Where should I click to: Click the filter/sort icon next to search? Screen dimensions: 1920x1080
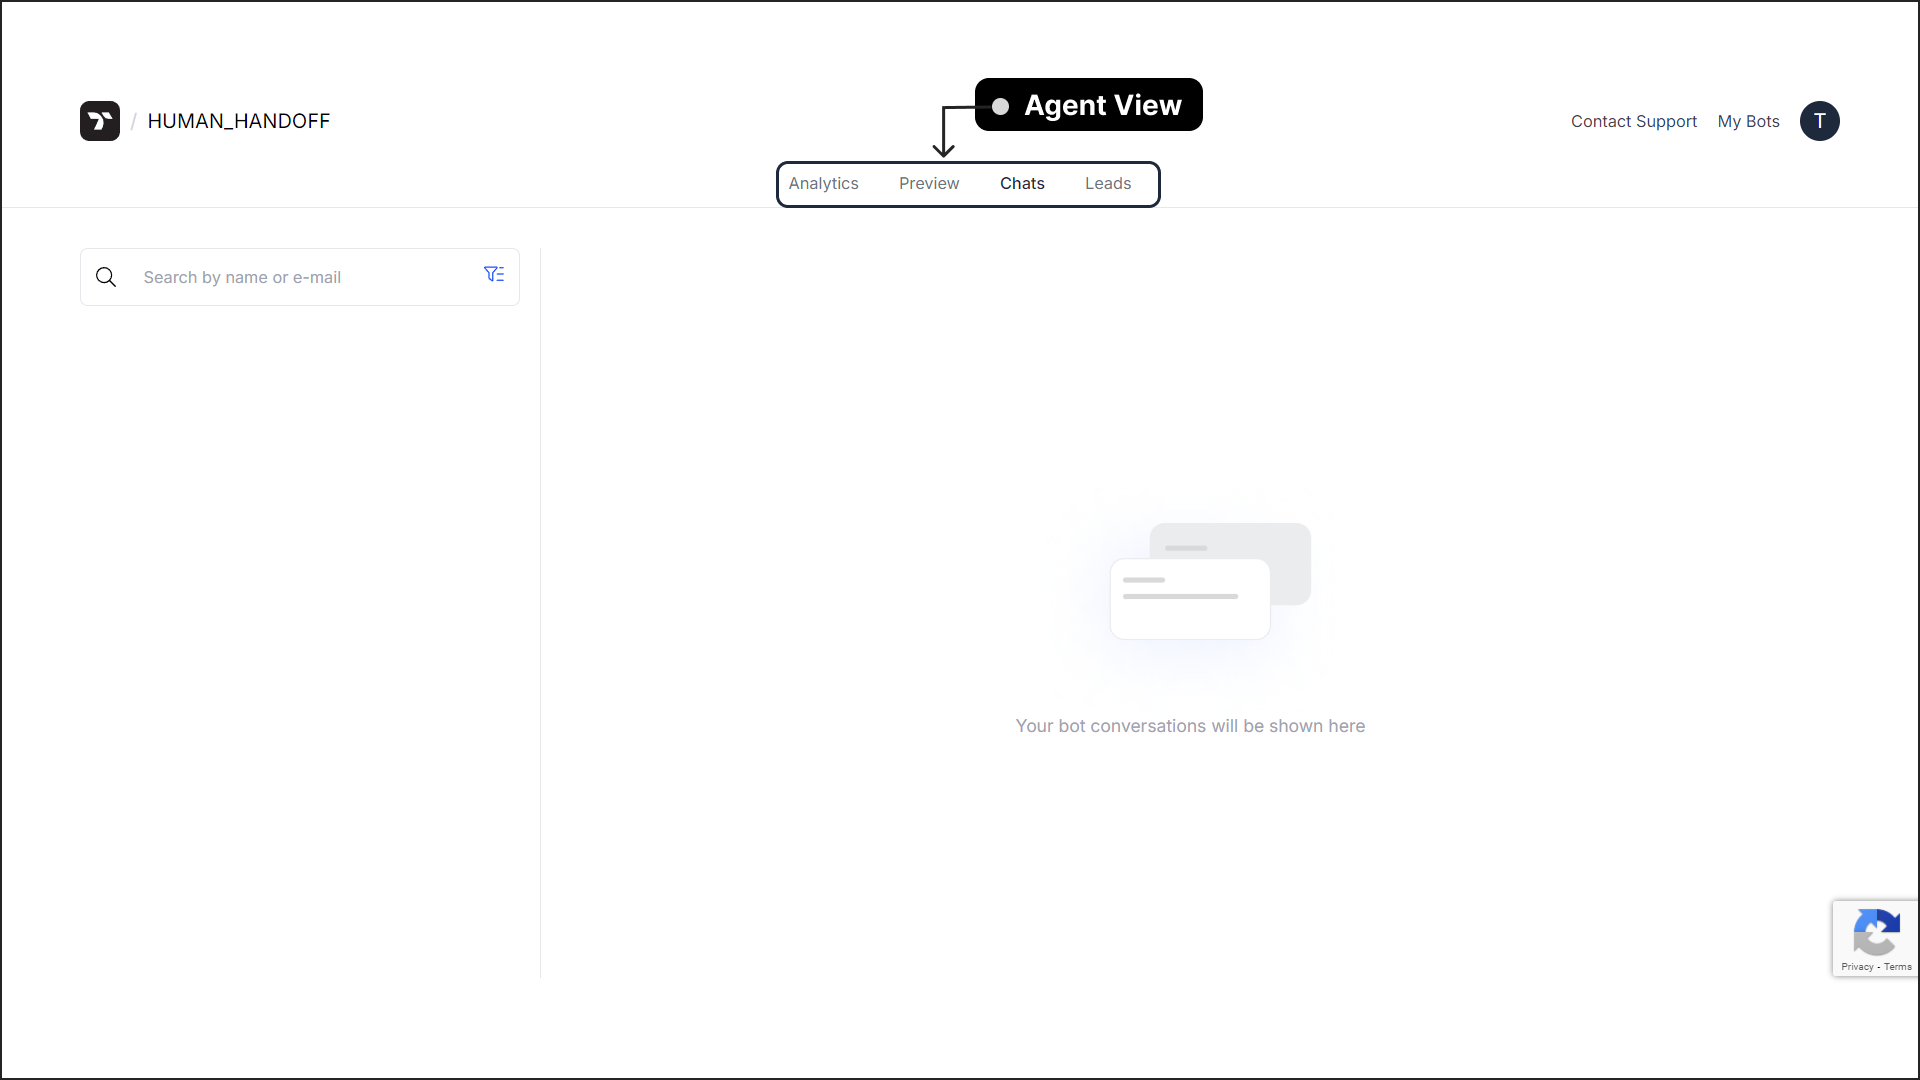[x=495, y=274]
